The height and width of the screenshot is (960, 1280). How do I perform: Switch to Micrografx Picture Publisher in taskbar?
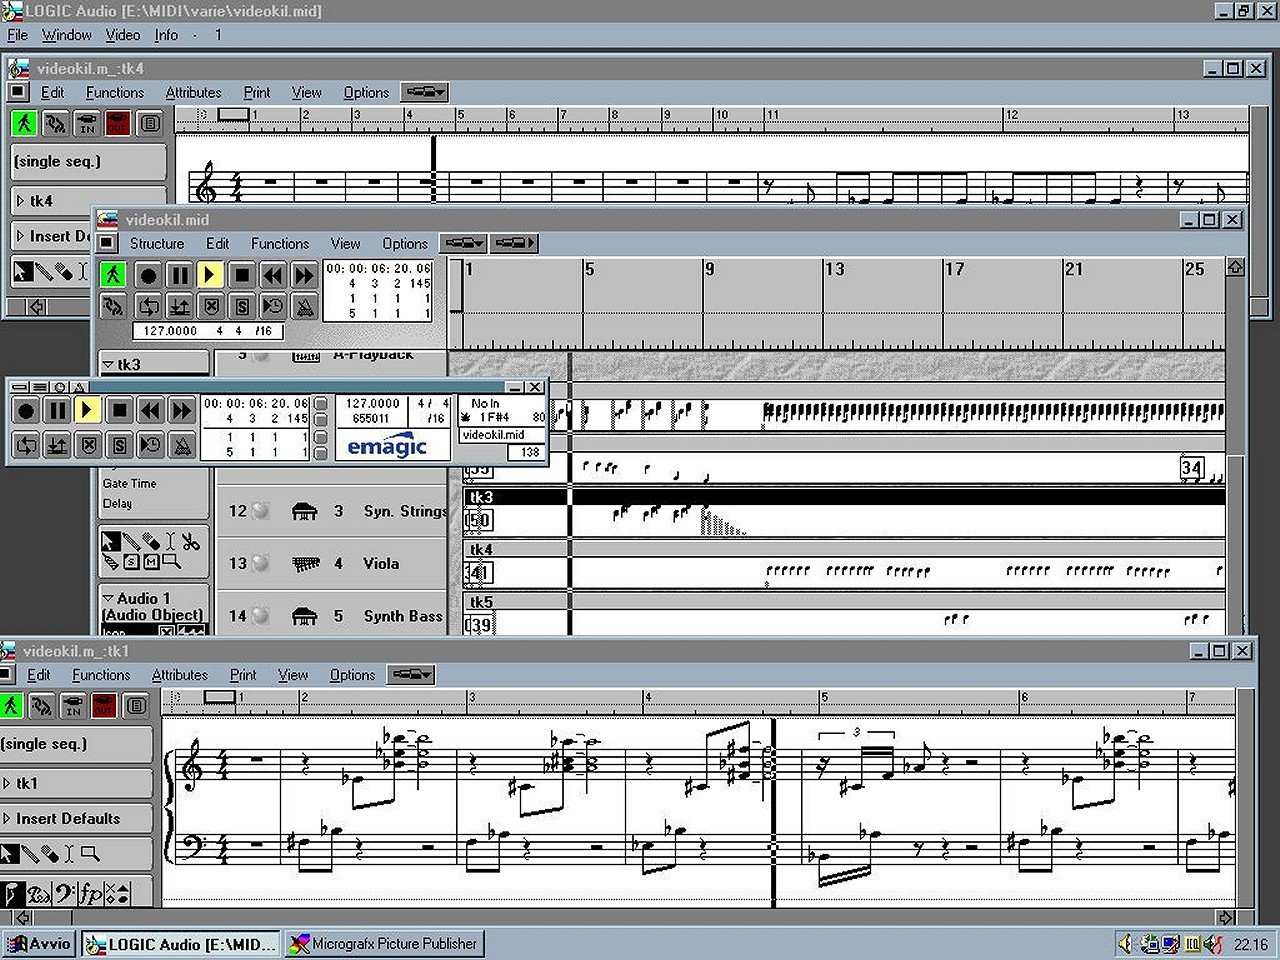(385, 943)
